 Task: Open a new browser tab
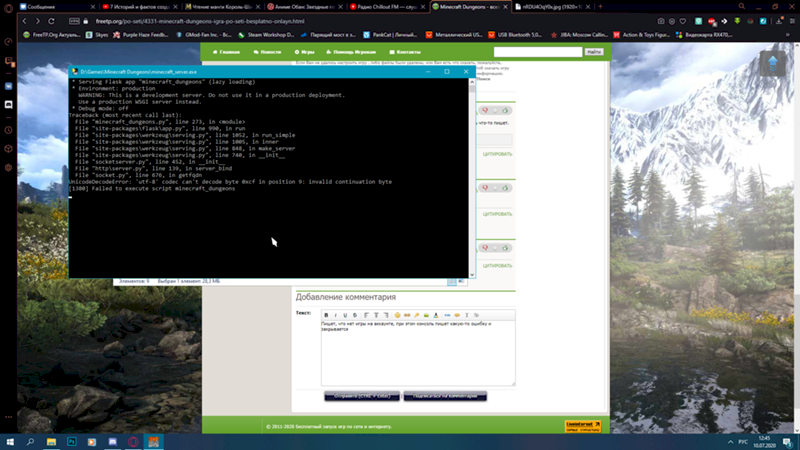601,7
